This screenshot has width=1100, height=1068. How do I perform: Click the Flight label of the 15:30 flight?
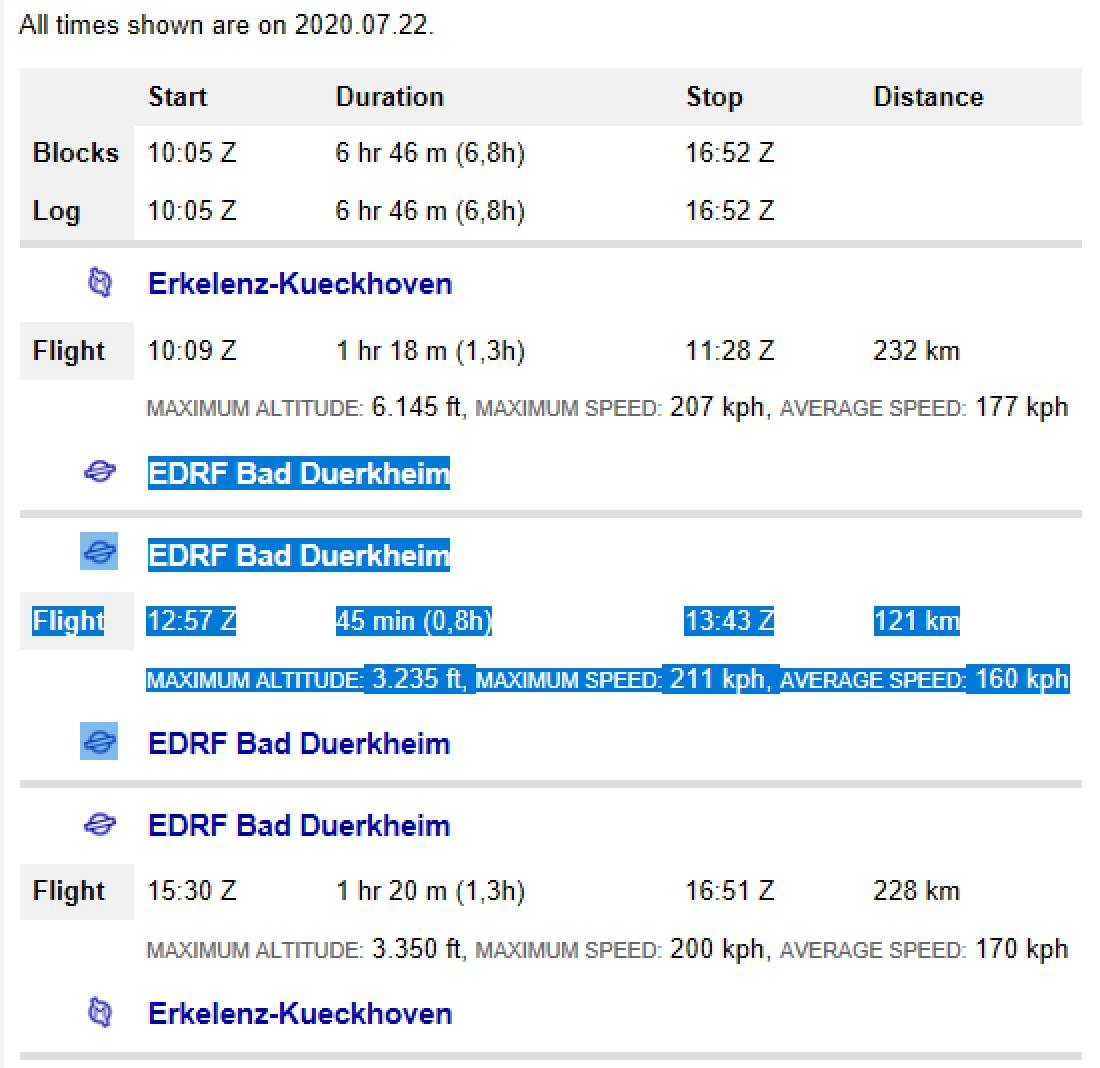[x=69, y=891]
